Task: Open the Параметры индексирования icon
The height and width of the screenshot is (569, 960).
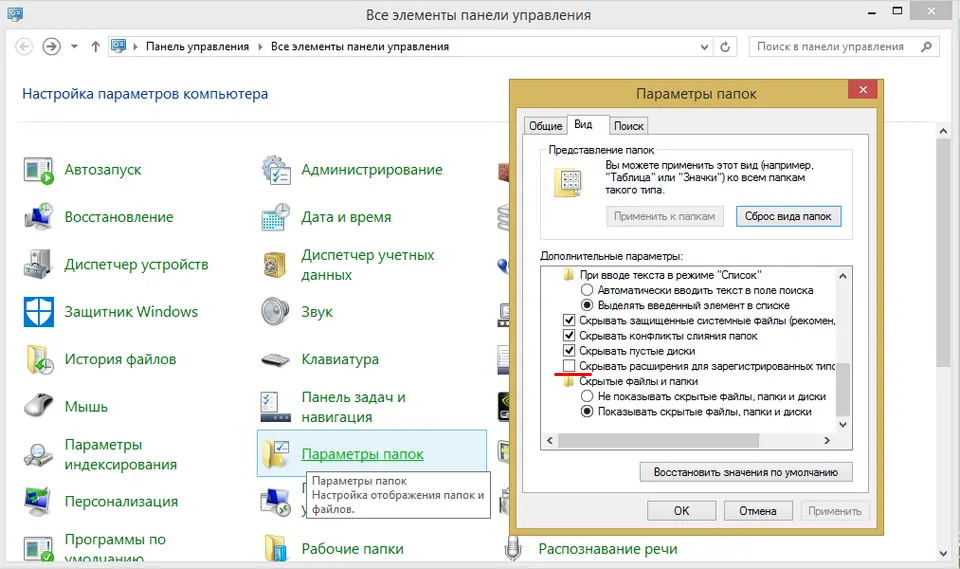Action: pos(38,454)
